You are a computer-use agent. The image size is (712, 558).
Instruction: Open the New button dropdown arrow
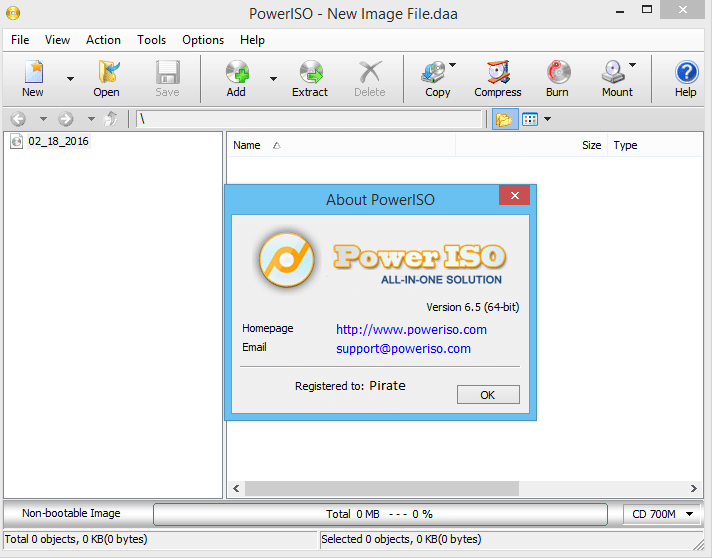[70, 79]
